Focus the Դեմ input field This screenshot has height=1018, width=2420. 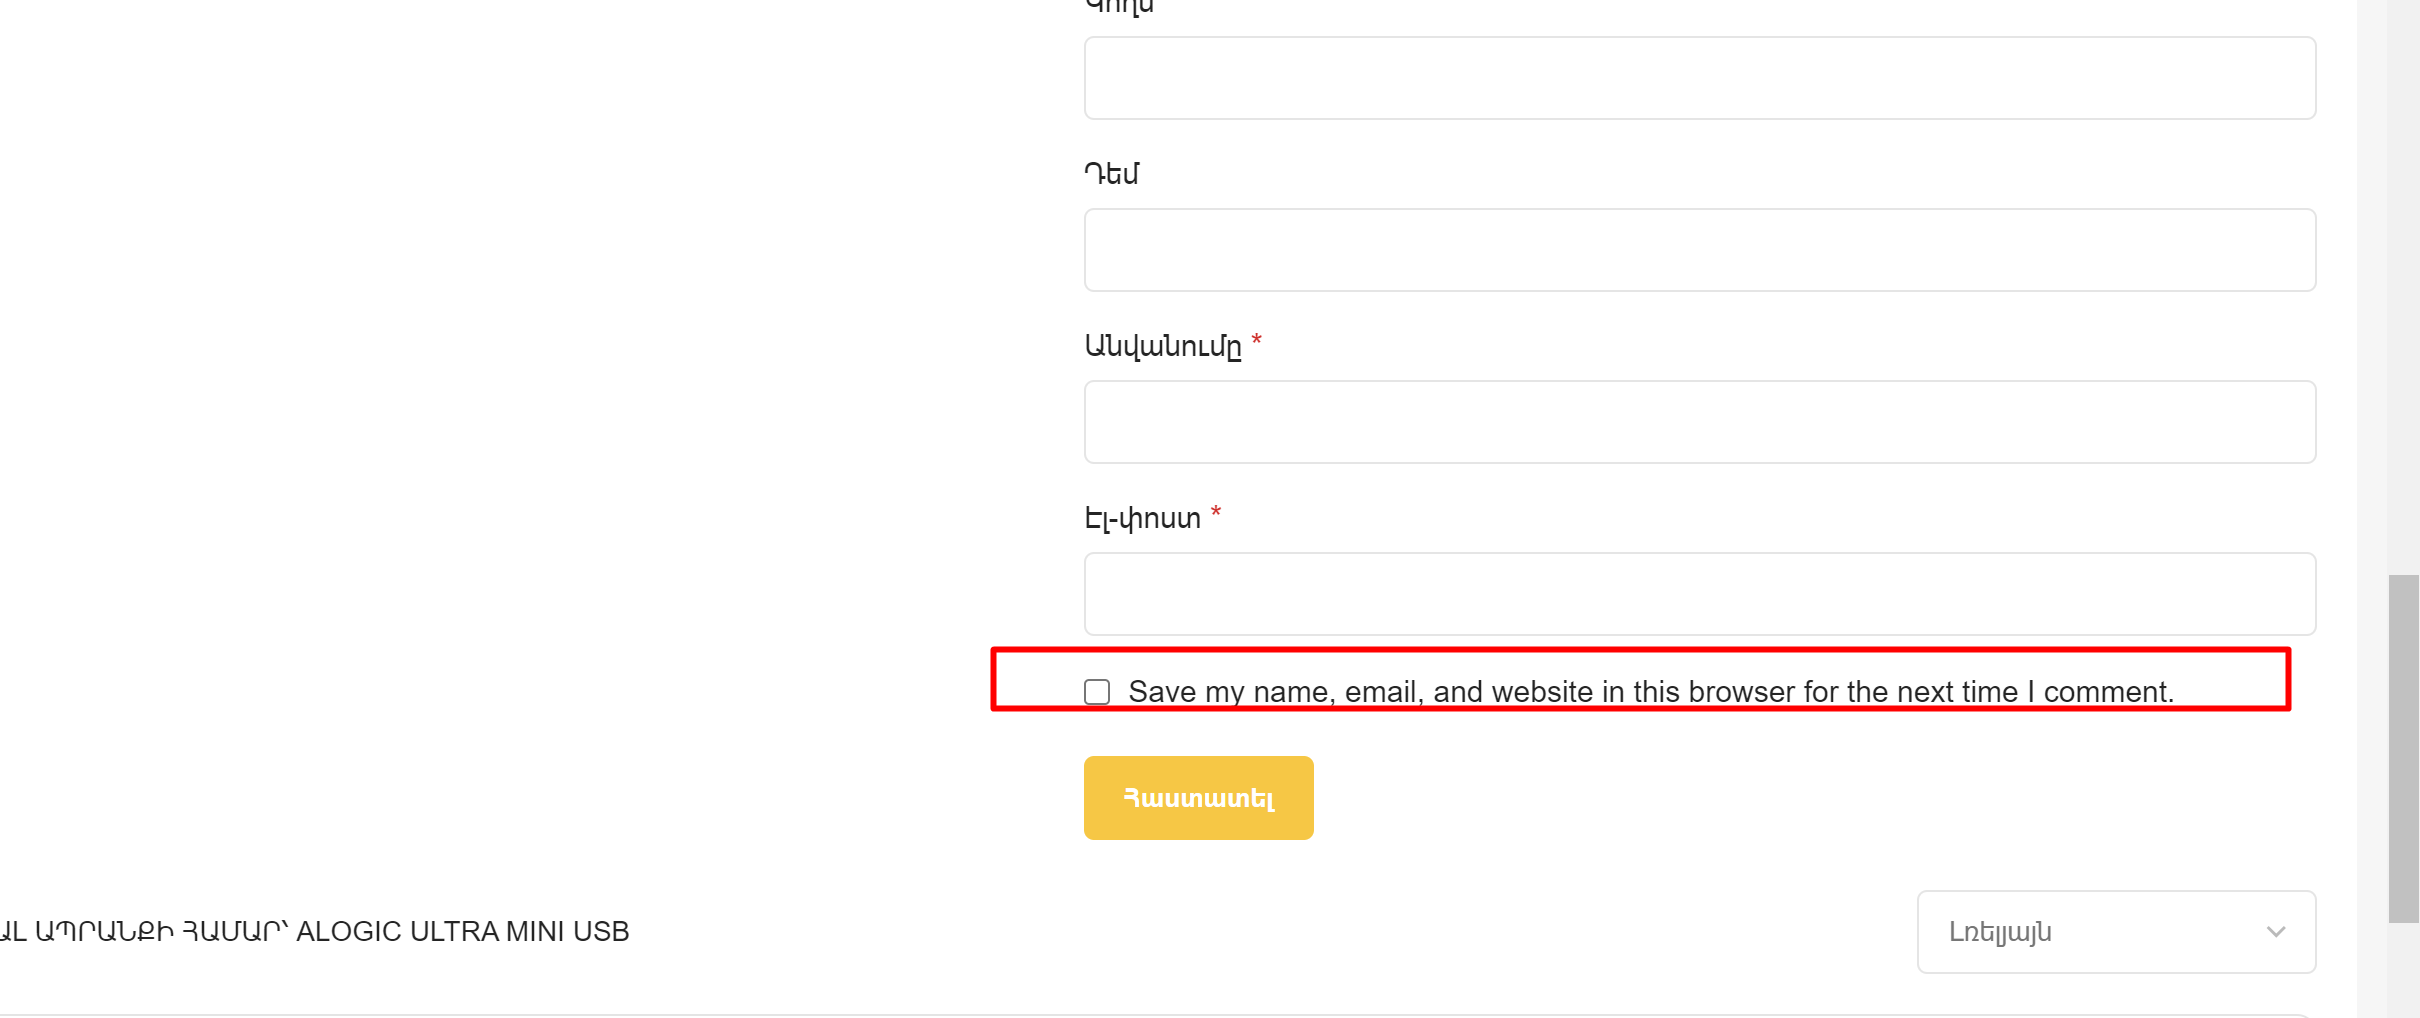pyautogui.click(x=1700, y=250)
